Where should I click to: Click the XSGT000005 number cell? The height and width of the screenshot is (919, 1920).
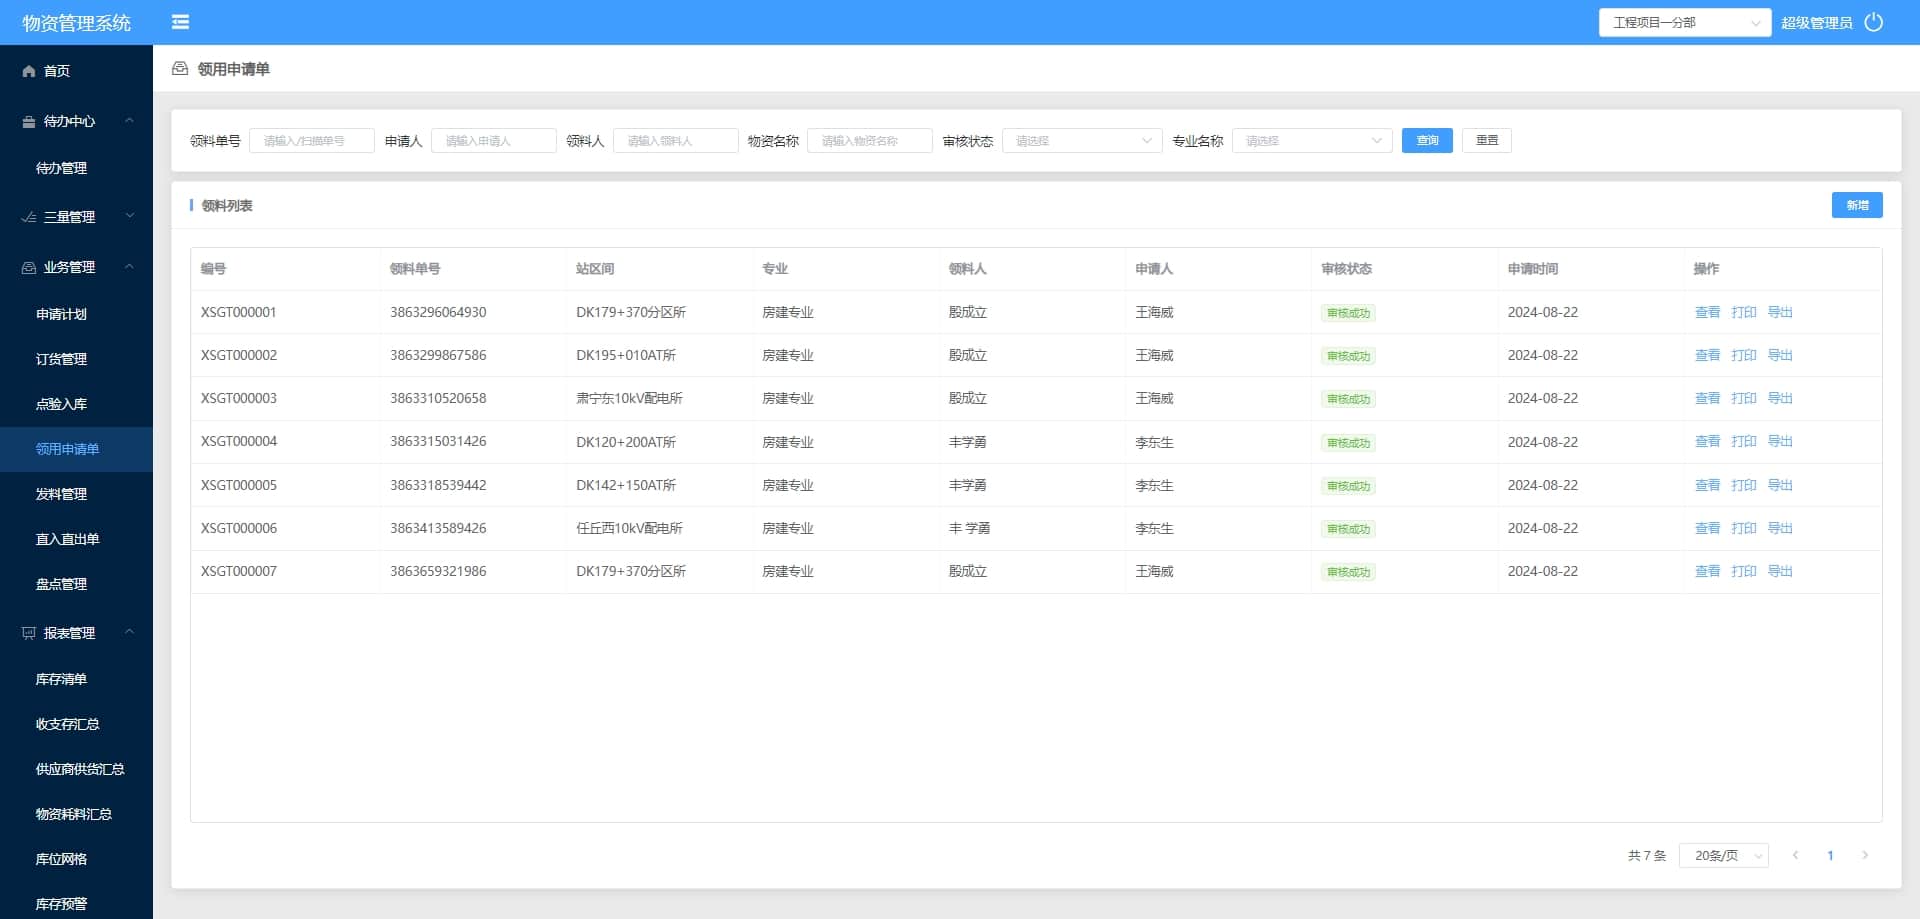click(239, 485)
